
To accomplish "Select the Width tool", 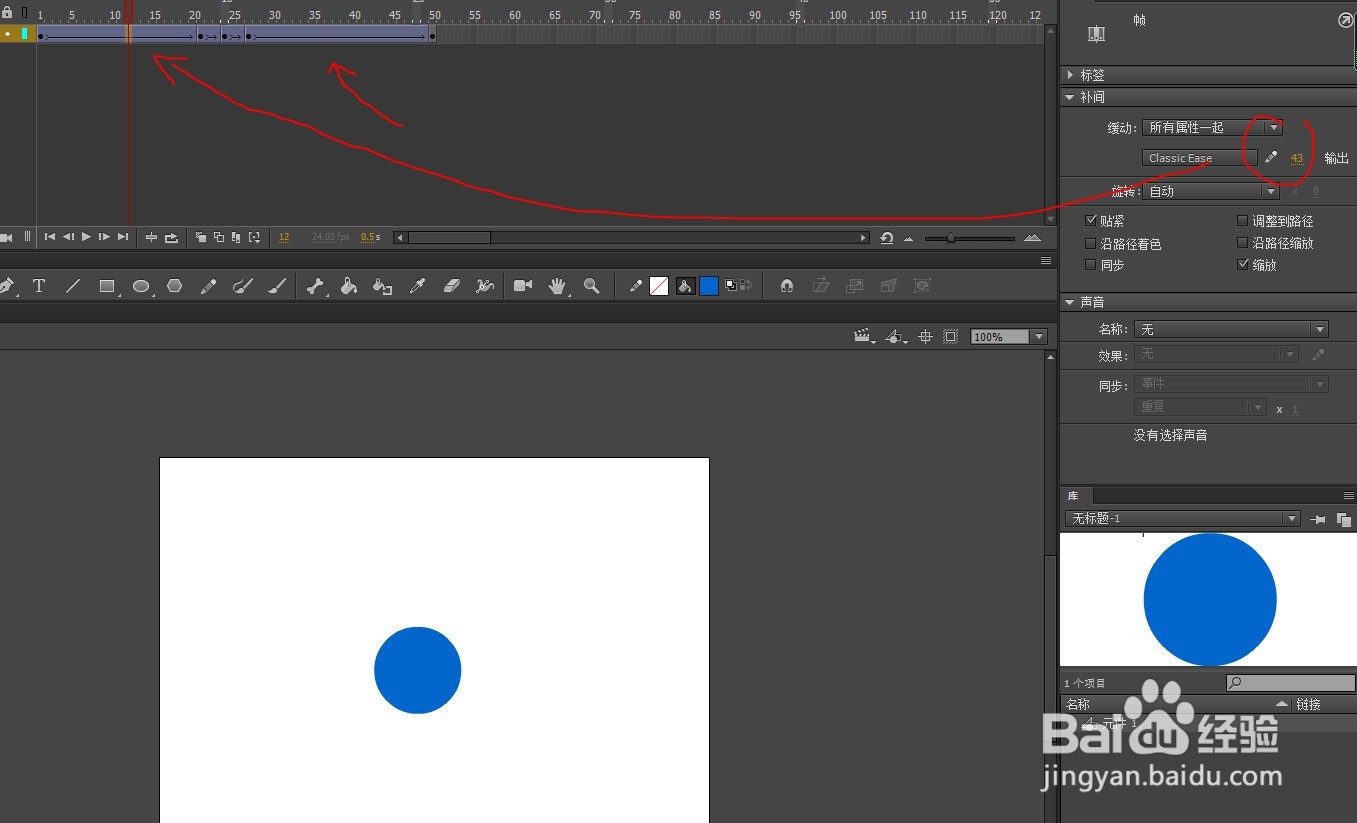I will 485,286.
